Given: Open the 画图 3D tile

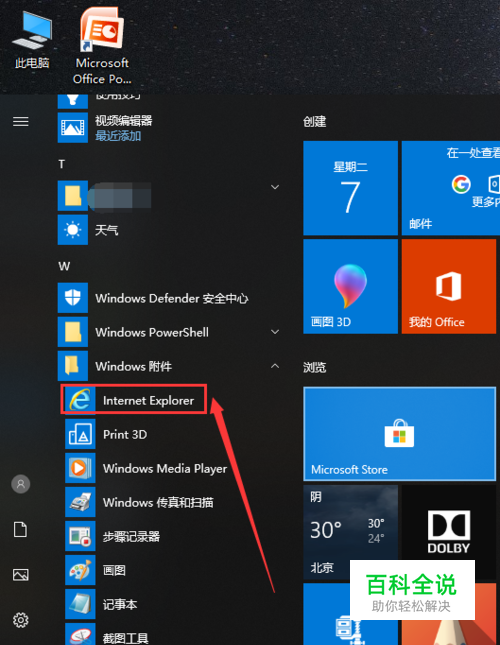Looking at the screenshot, I should click(x=350, y=286).
